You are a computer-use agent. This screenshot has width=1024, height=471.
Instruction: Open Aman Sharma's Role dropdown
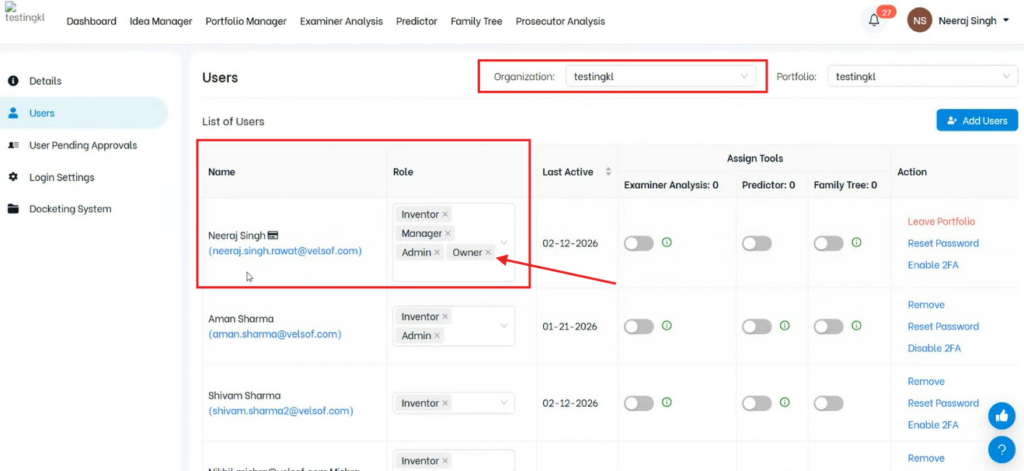[x=504, y=326]
